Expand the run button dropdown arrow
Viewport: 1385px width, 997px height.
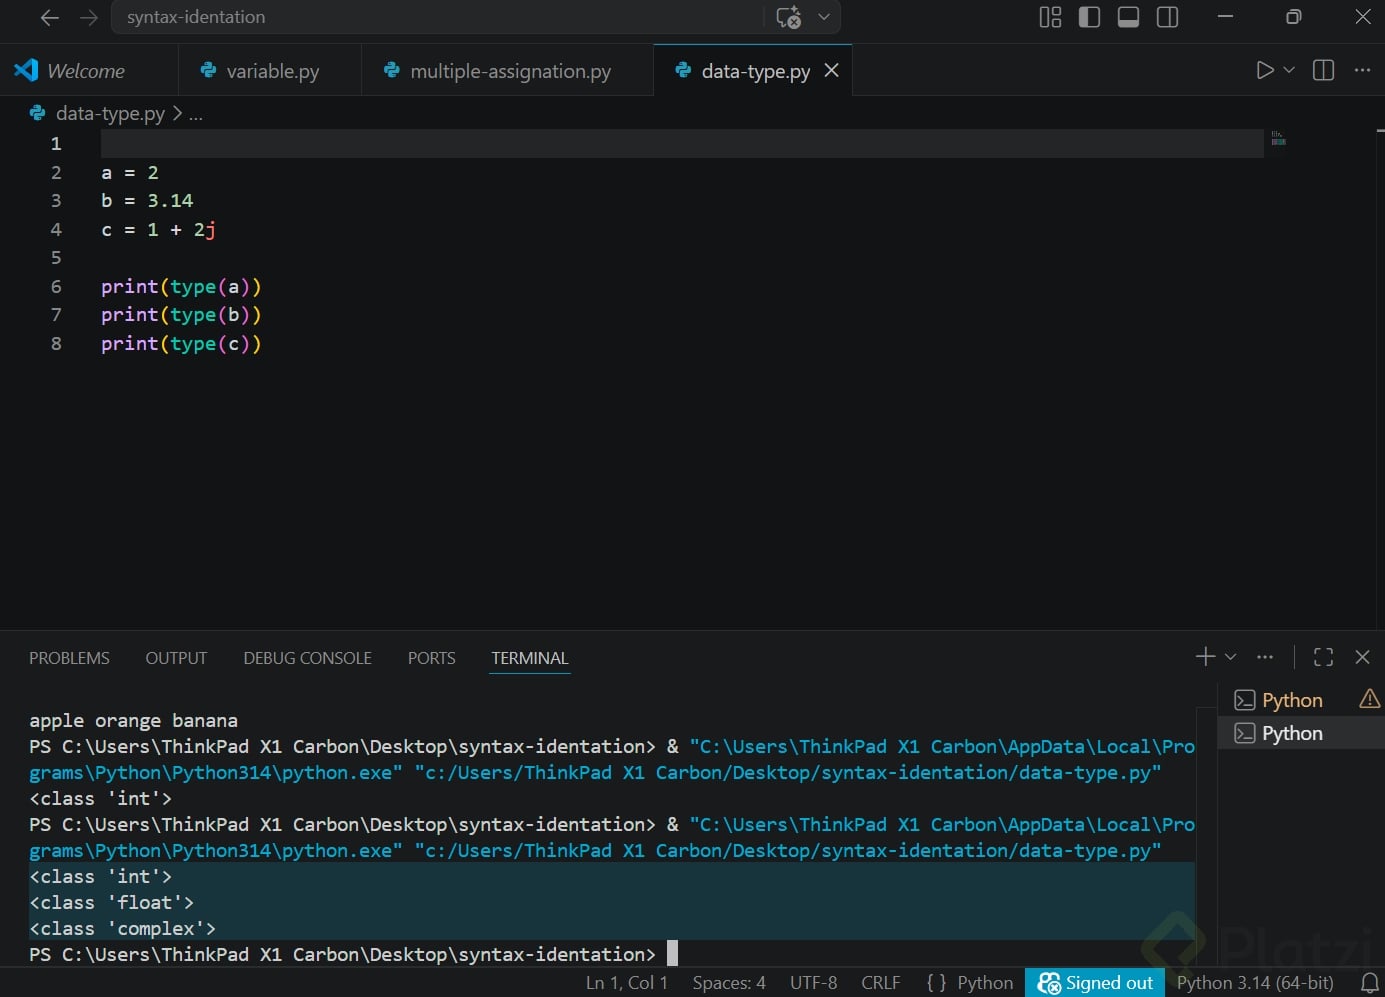tap(1289, 70)
